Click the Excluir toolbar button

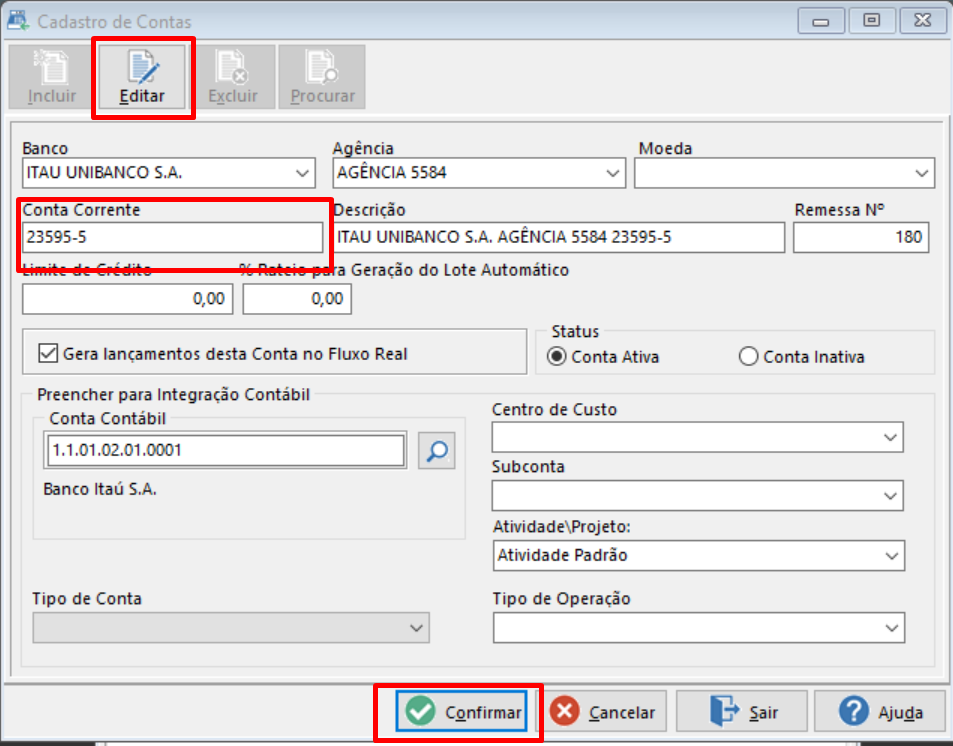click(x=232, y=77)
